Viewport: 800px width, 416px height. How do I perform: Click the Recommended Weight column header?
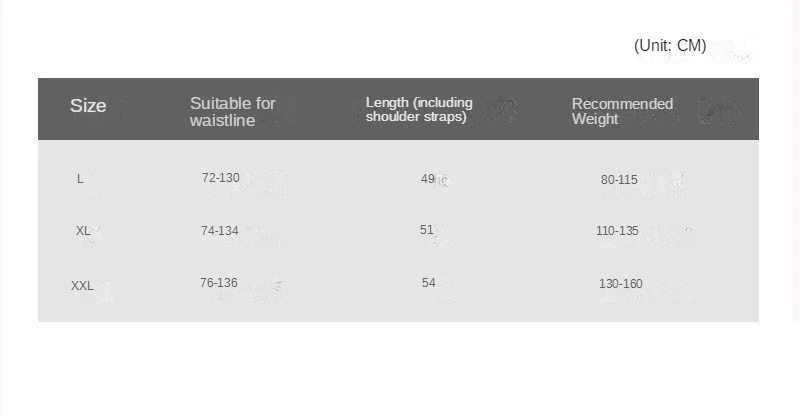pyautogui.click(x=622, y=111)
